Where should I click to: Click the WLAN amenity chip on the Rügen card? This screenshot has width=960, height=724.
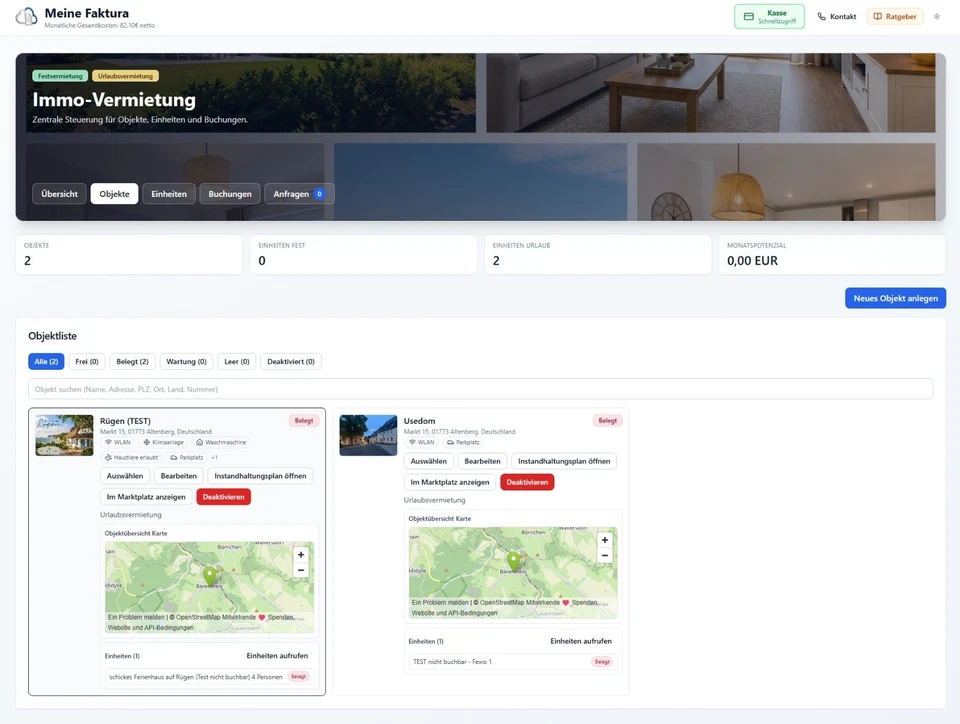tap(118, 442)
